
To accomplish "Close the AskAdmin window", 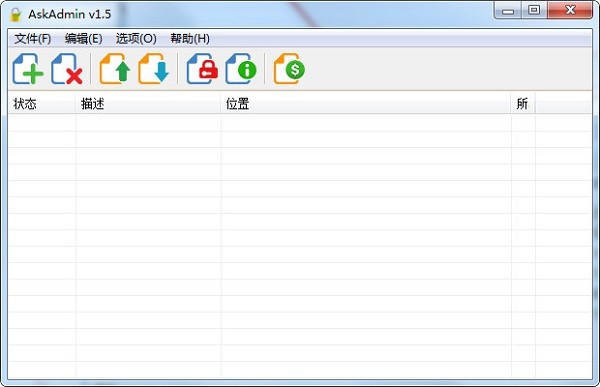I will (x=570, y=10).
